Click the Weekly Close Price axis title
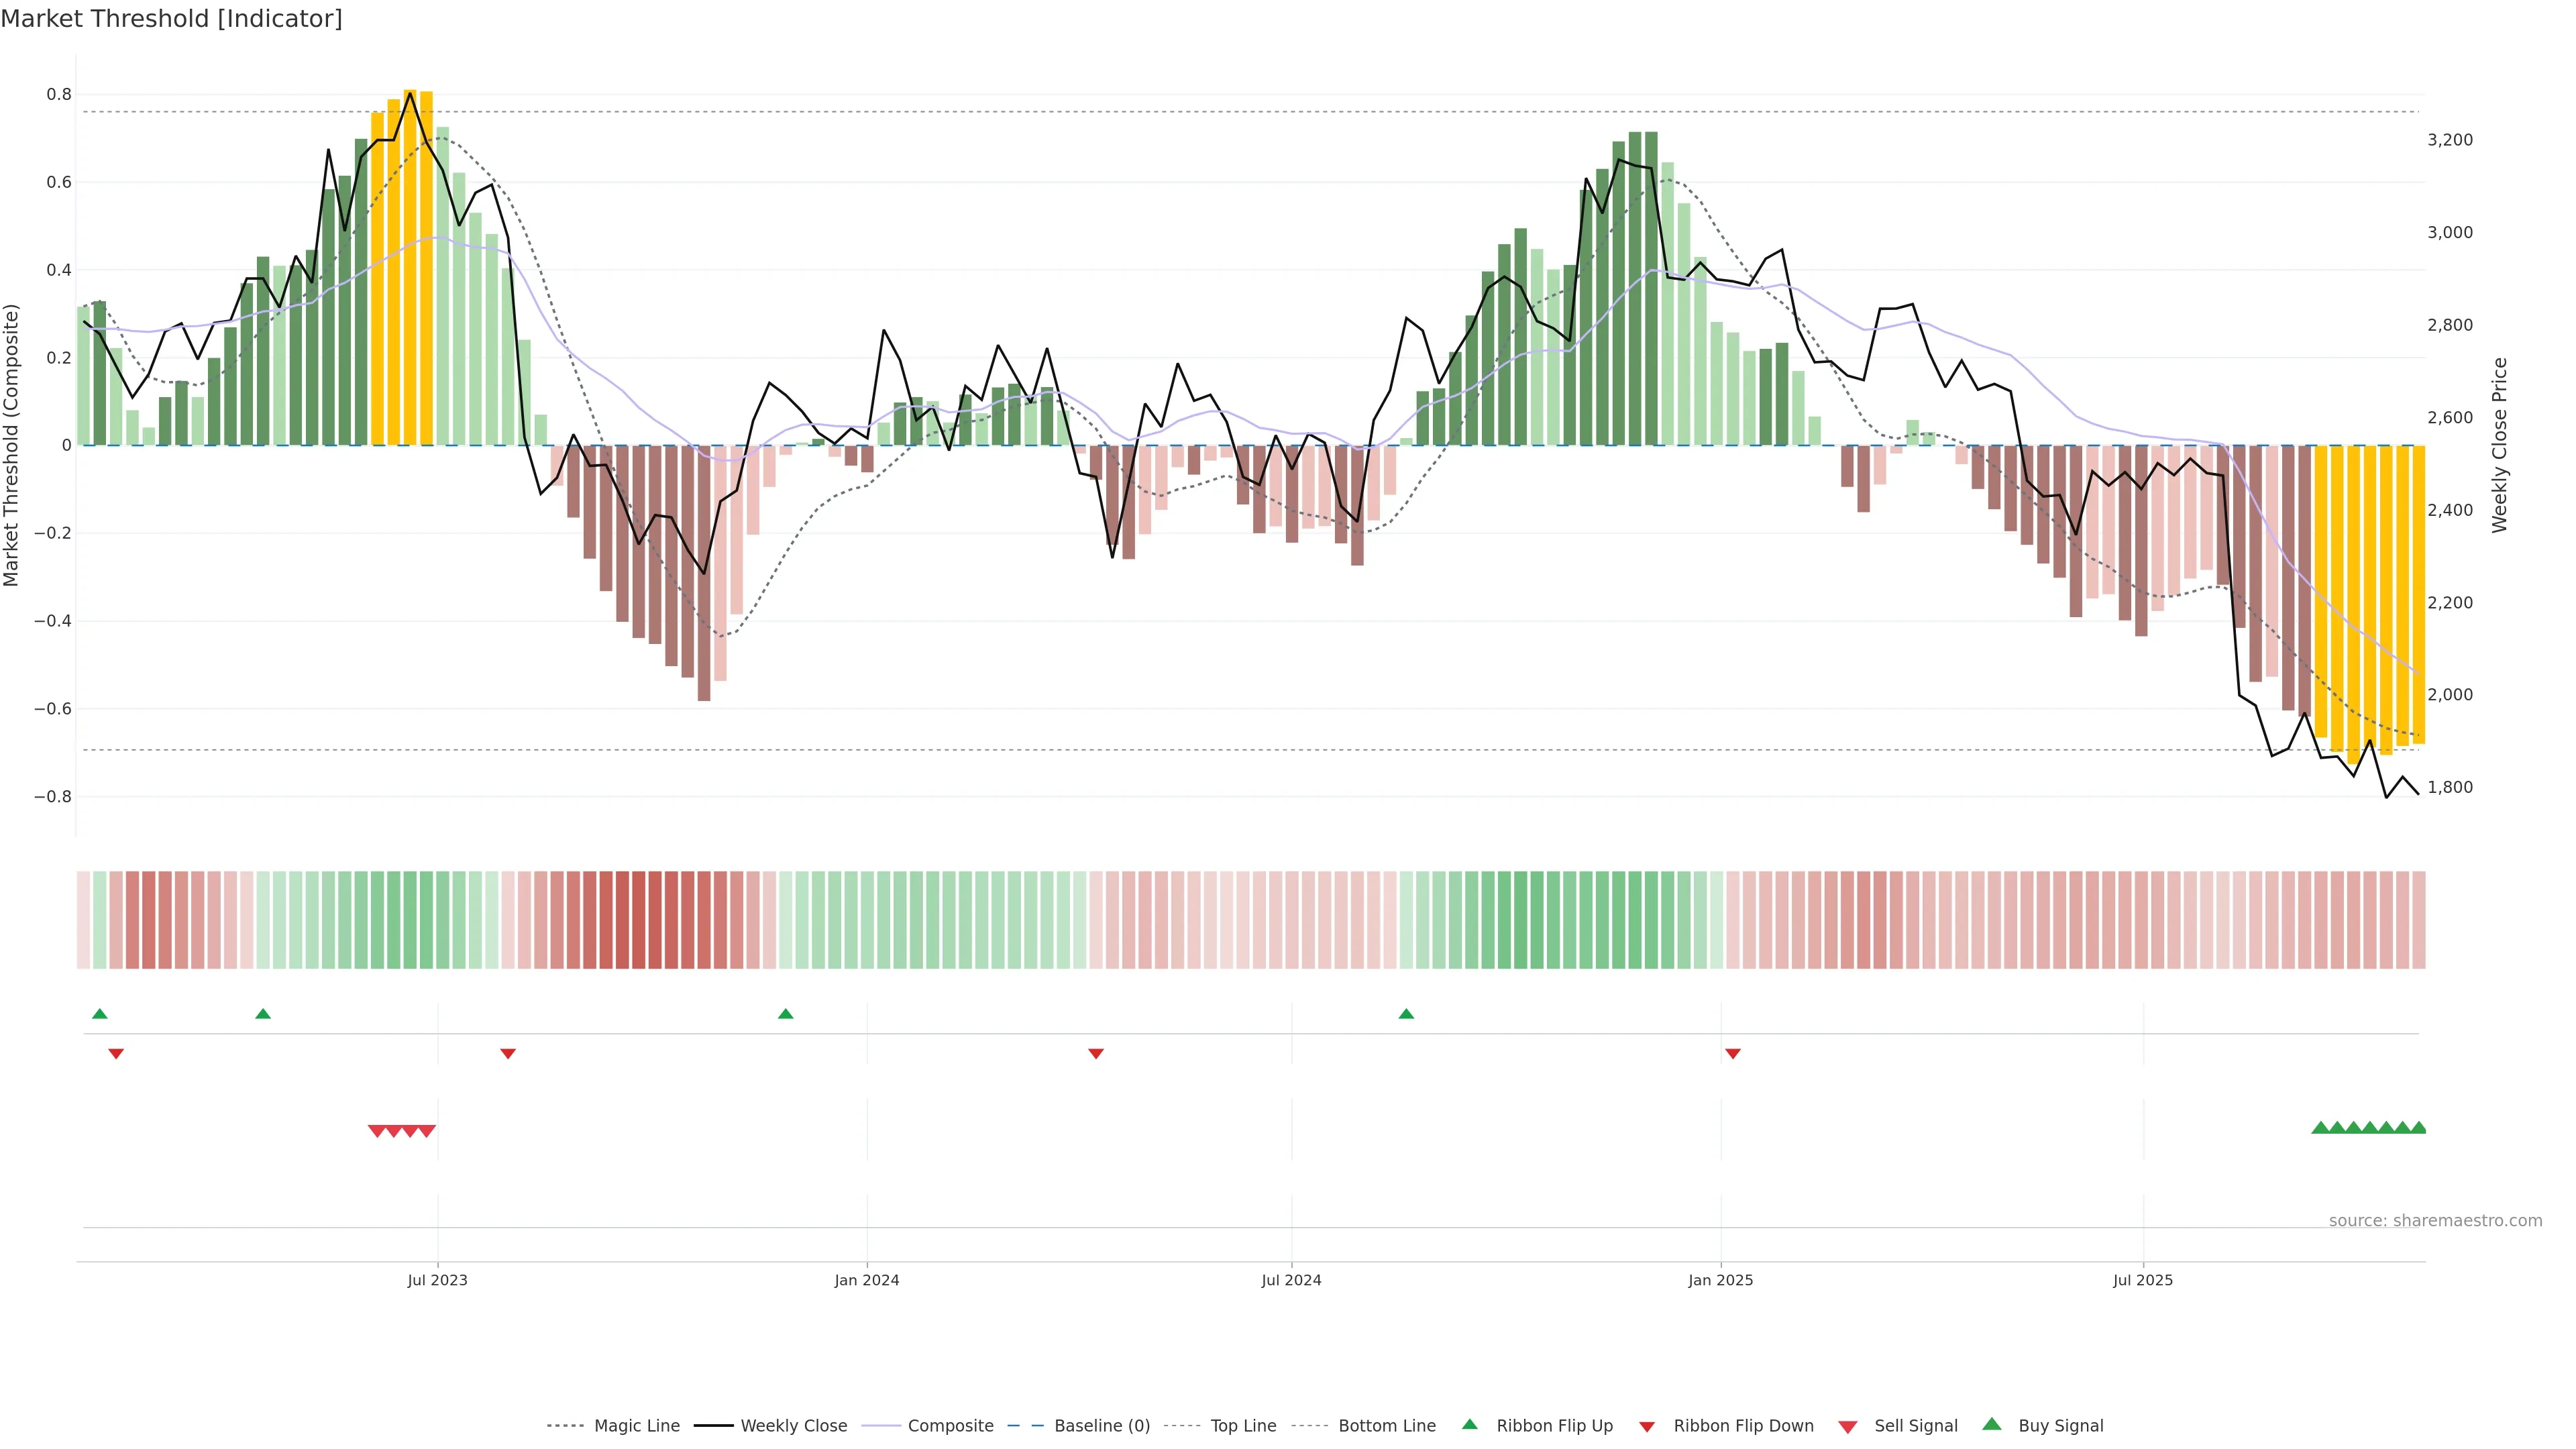Screen dimensions: 2576x1449 [x=2500, y=445]
